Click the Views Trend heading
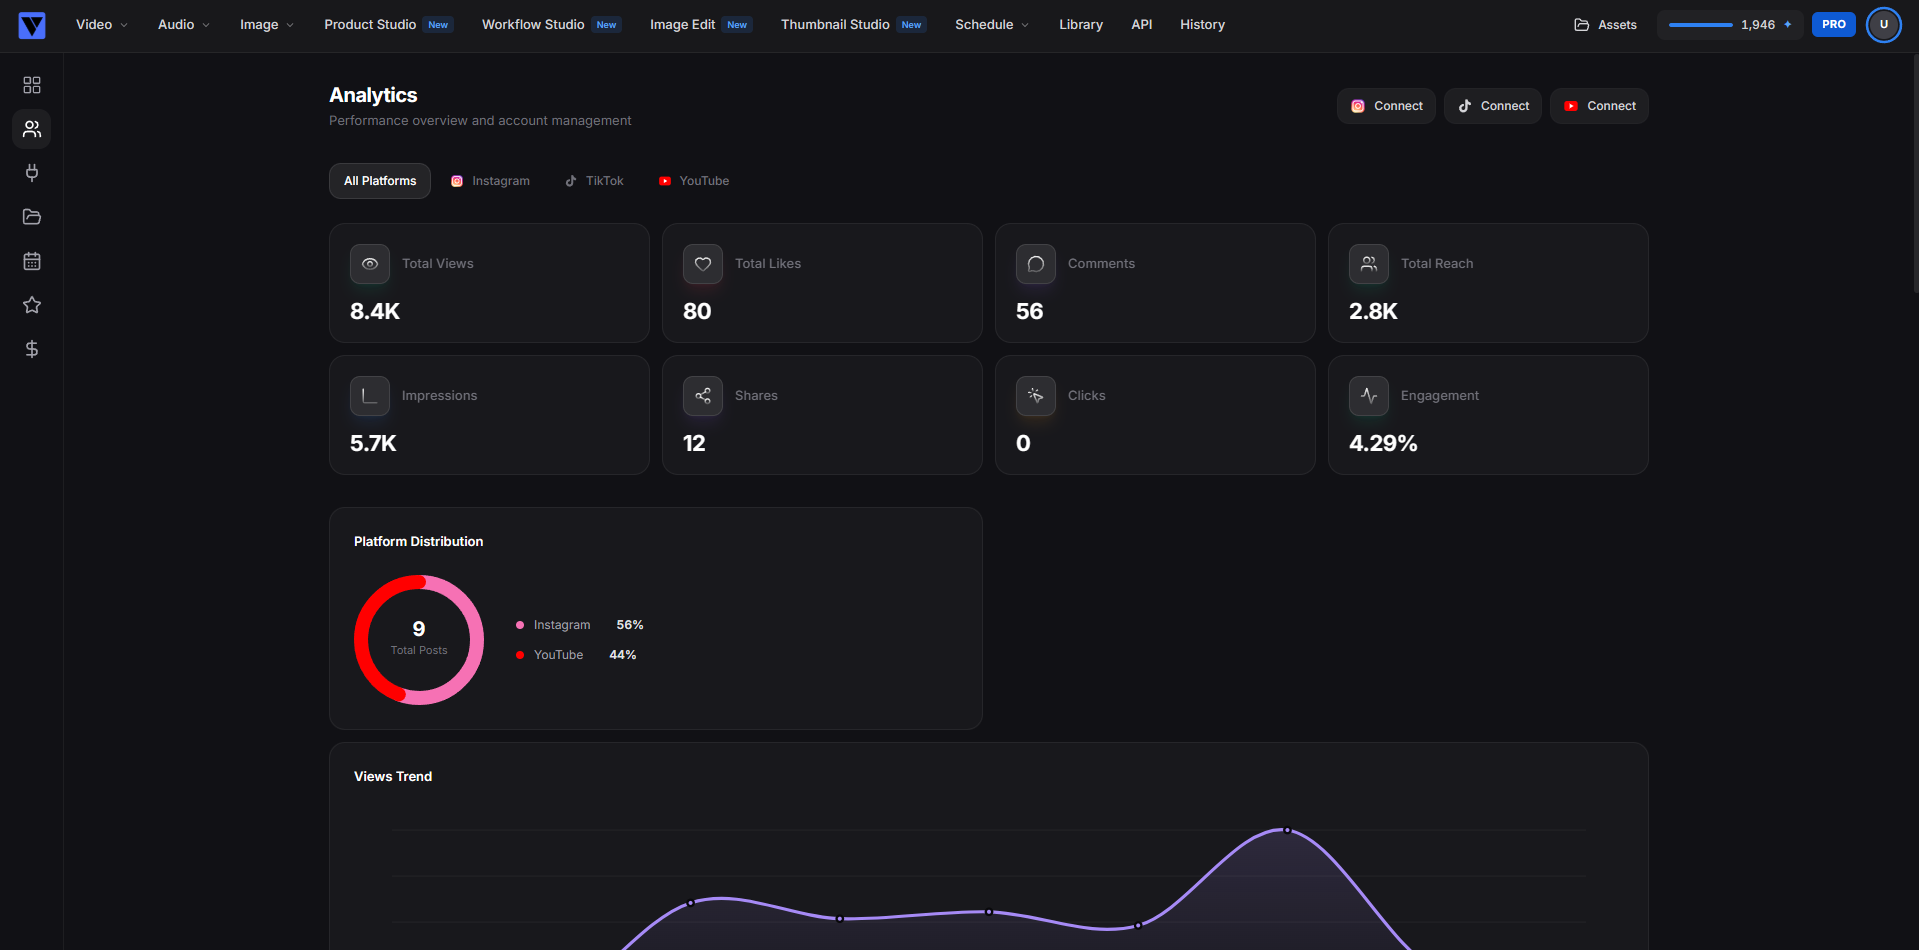The image size is (1919, 950). [x=393, y=776]
